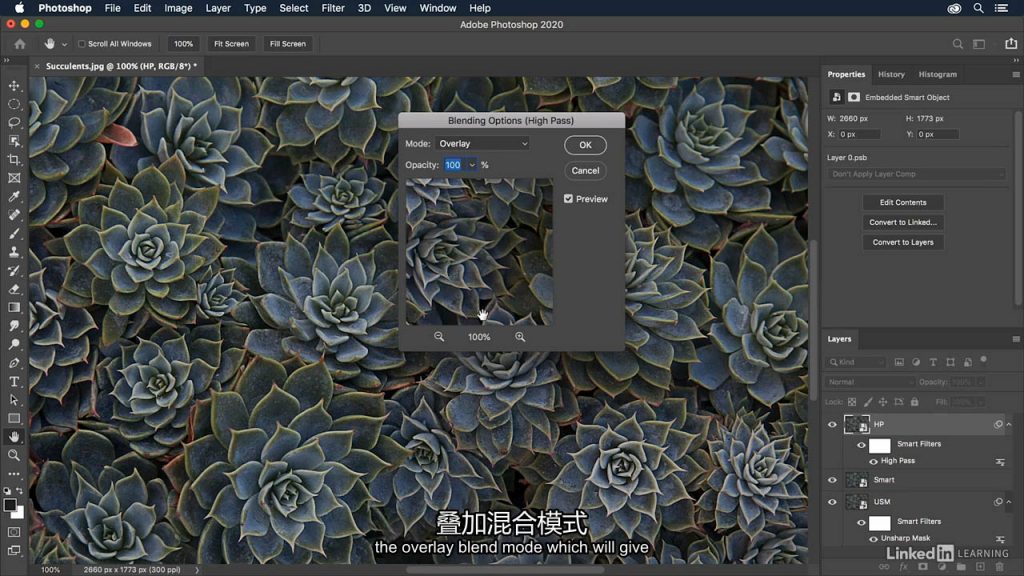The height and width of the screenshot is (576, 1024).
Task: Hide the HP layer
Action: point(832,424)
